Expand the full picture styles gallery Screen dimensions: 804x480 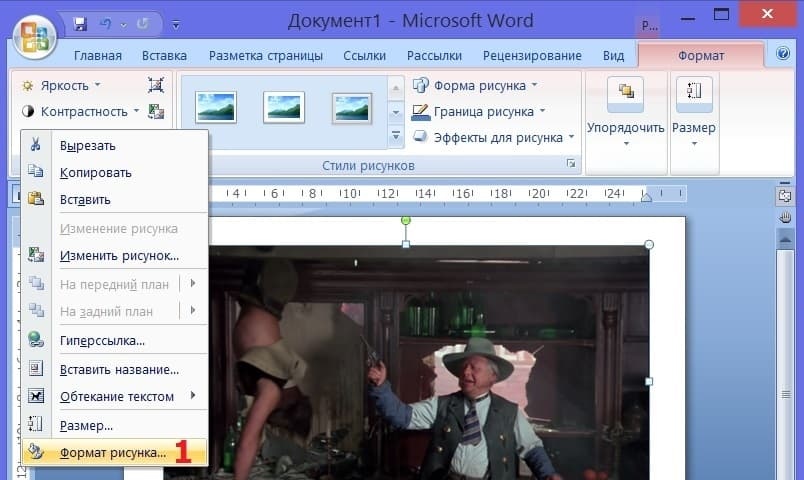[395, 136]
